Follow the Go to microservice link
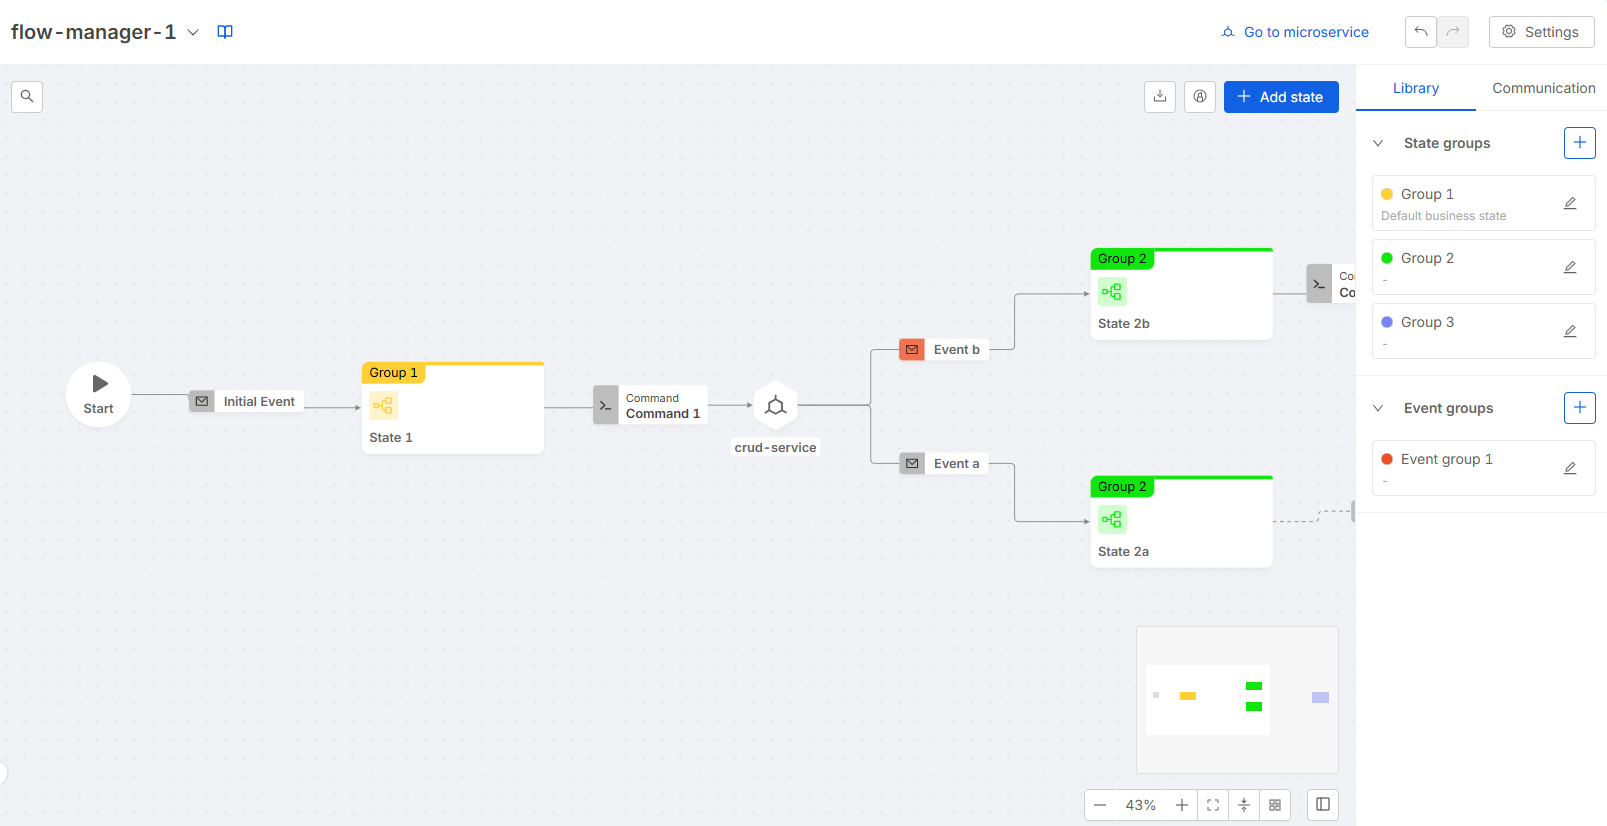This screenshot has height=826, width=1607. (1295, 32)
